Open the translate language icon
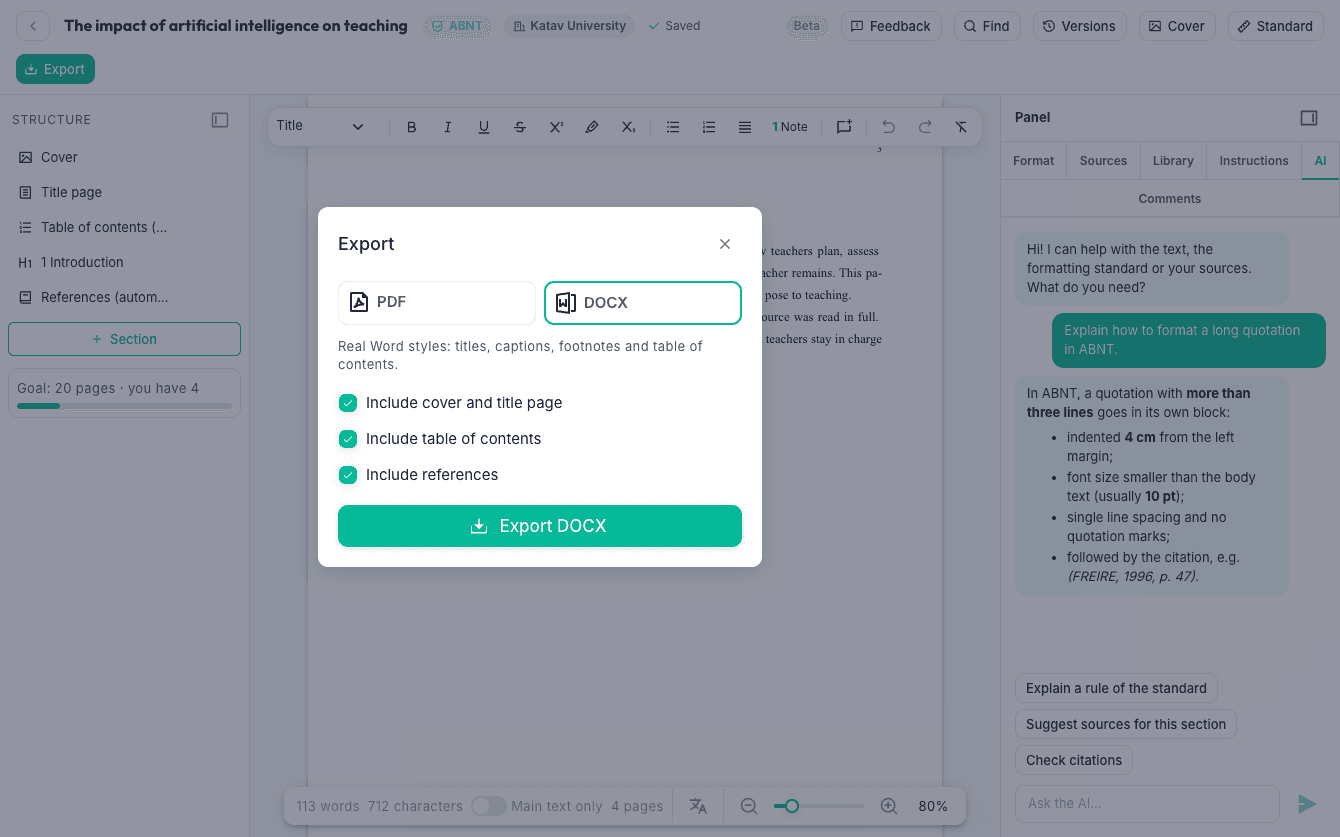Screen dimensions: 1340x837 pyautogui.click(x=698, y=806)
